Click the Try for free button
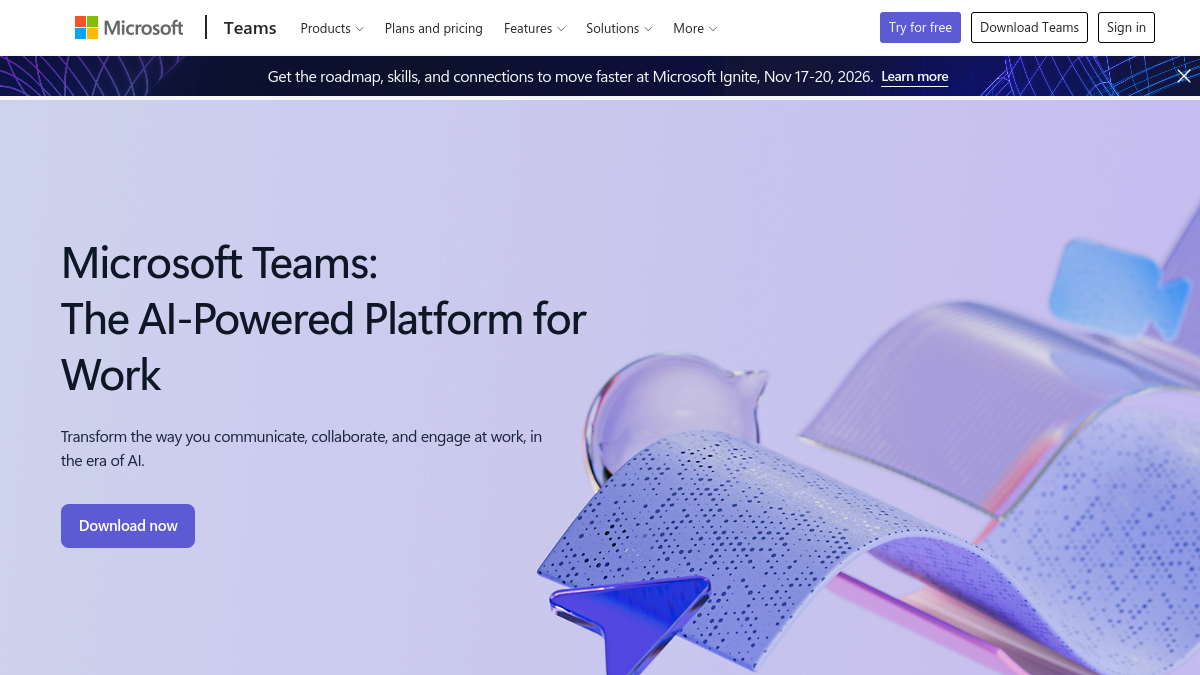This screenshot has width=1200, height=675. 920,28
